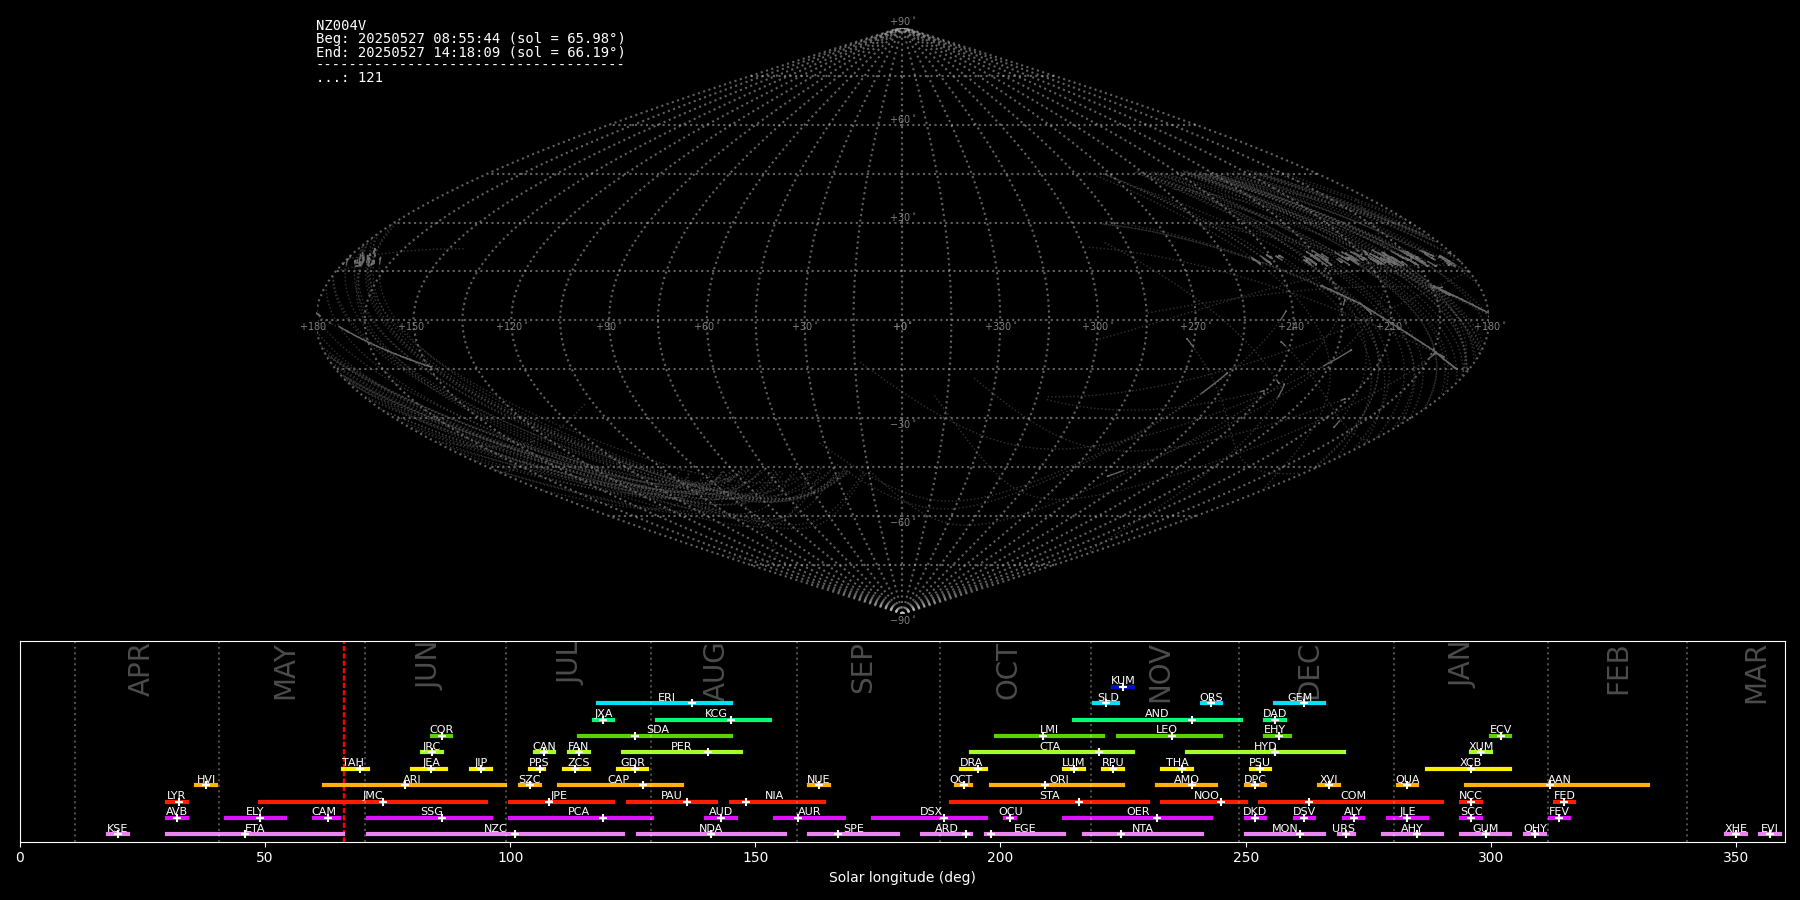This screenshot has height=900, width=1800.
Task: Click the NDA shower activity bar
Action: pos(711,834)
